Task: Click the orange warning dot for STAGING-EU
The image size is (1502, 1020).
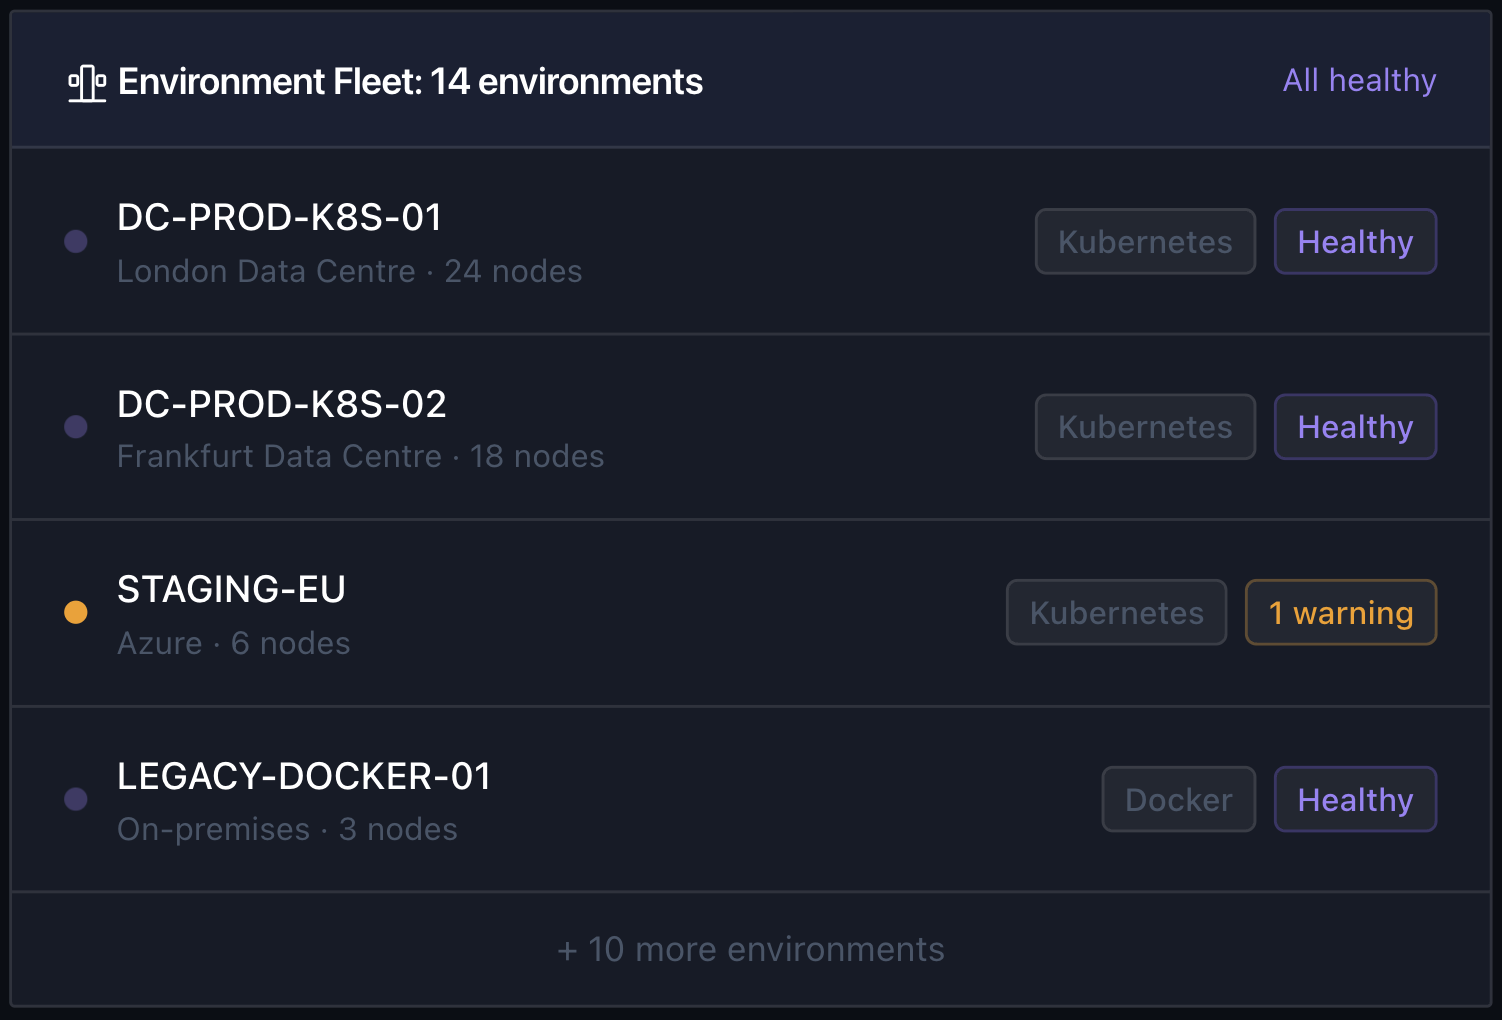Action: 76,612
